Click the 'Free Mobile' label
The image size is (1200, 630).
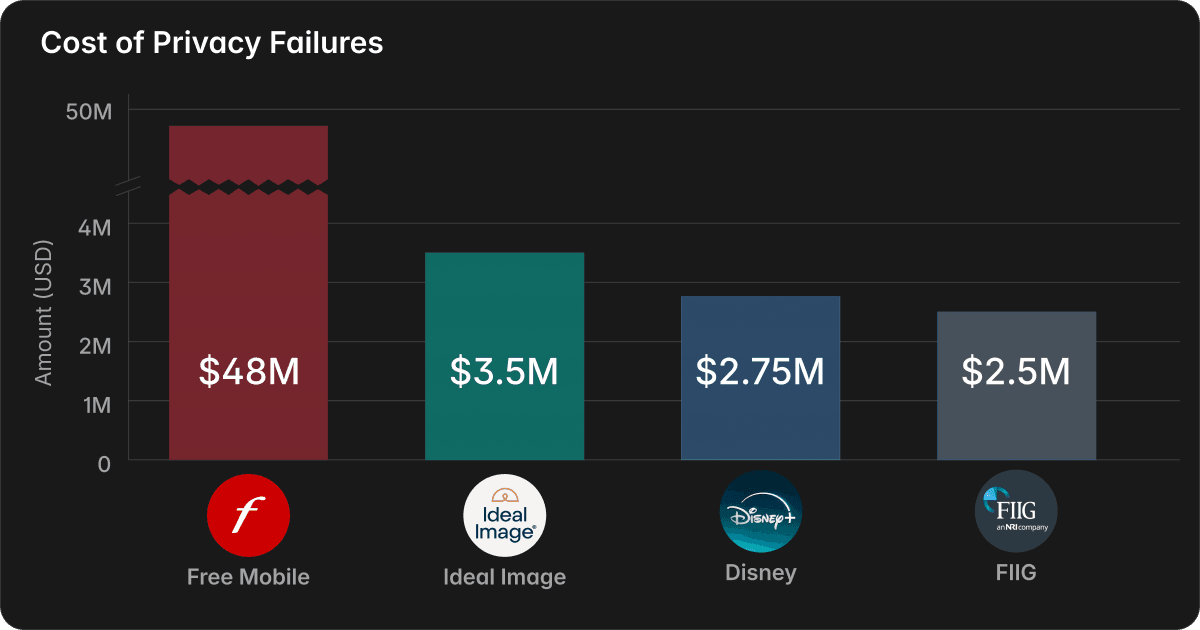[x=248, y=577]
